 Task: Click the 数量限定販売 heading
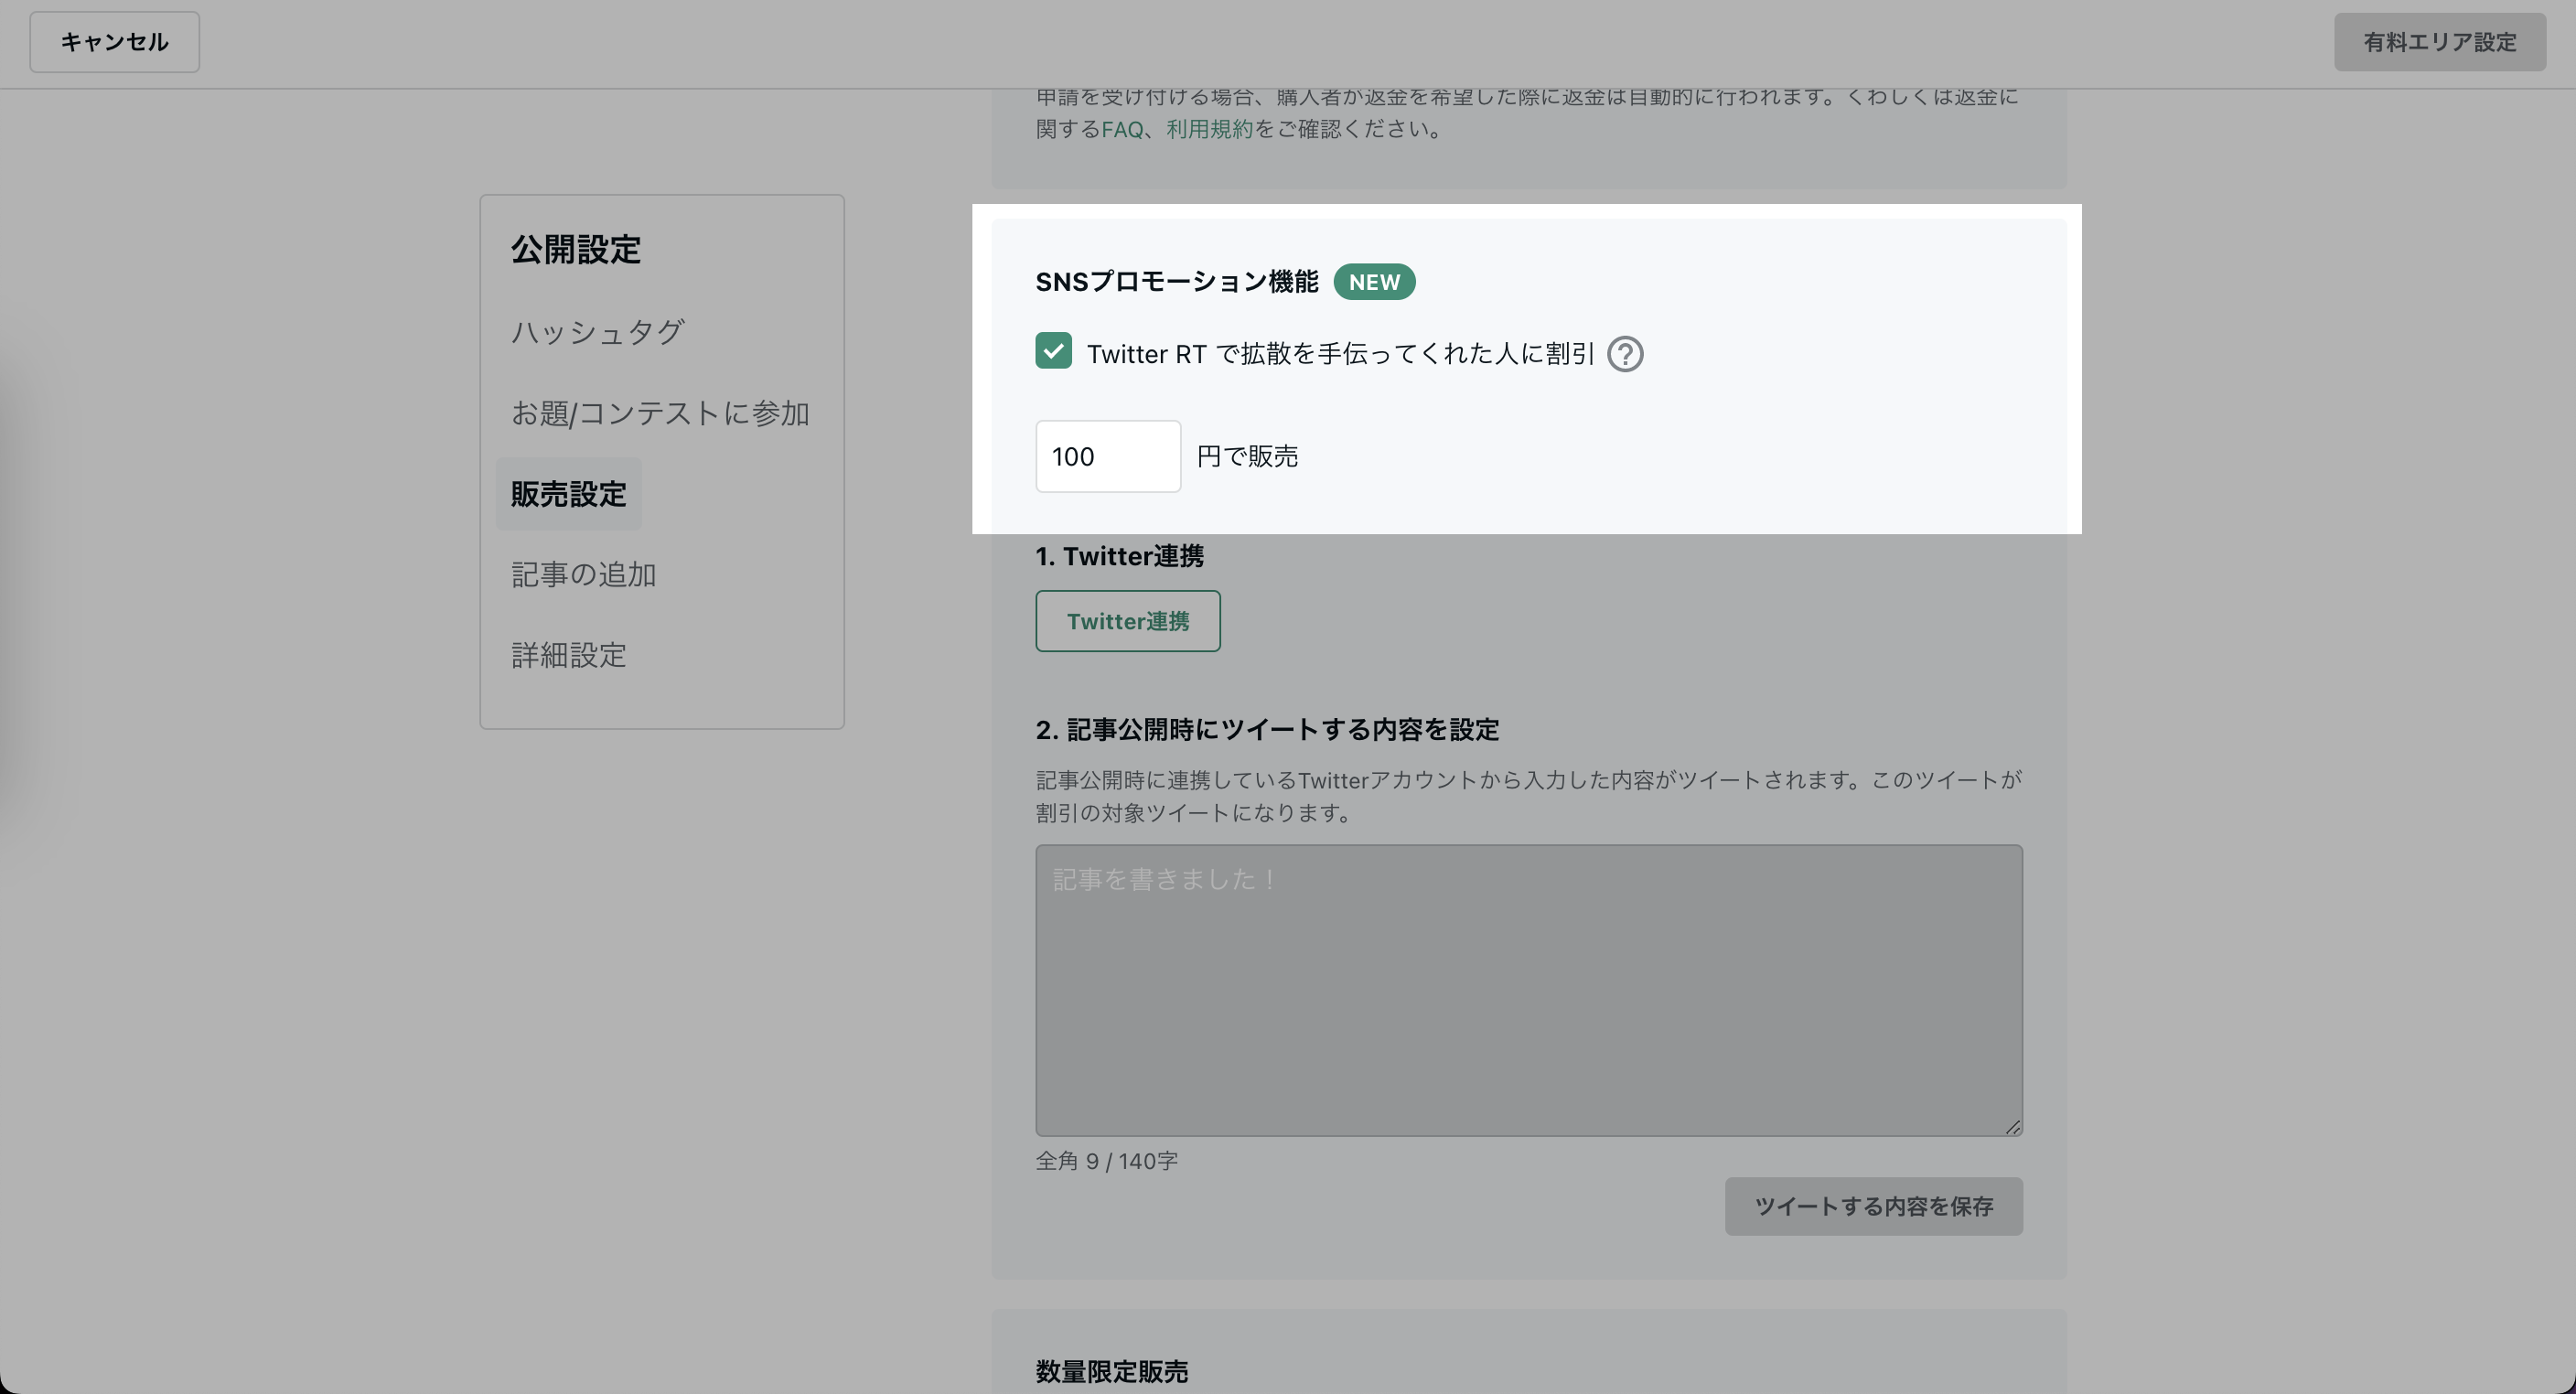pyautogui.click(x=1112, y=1371)
